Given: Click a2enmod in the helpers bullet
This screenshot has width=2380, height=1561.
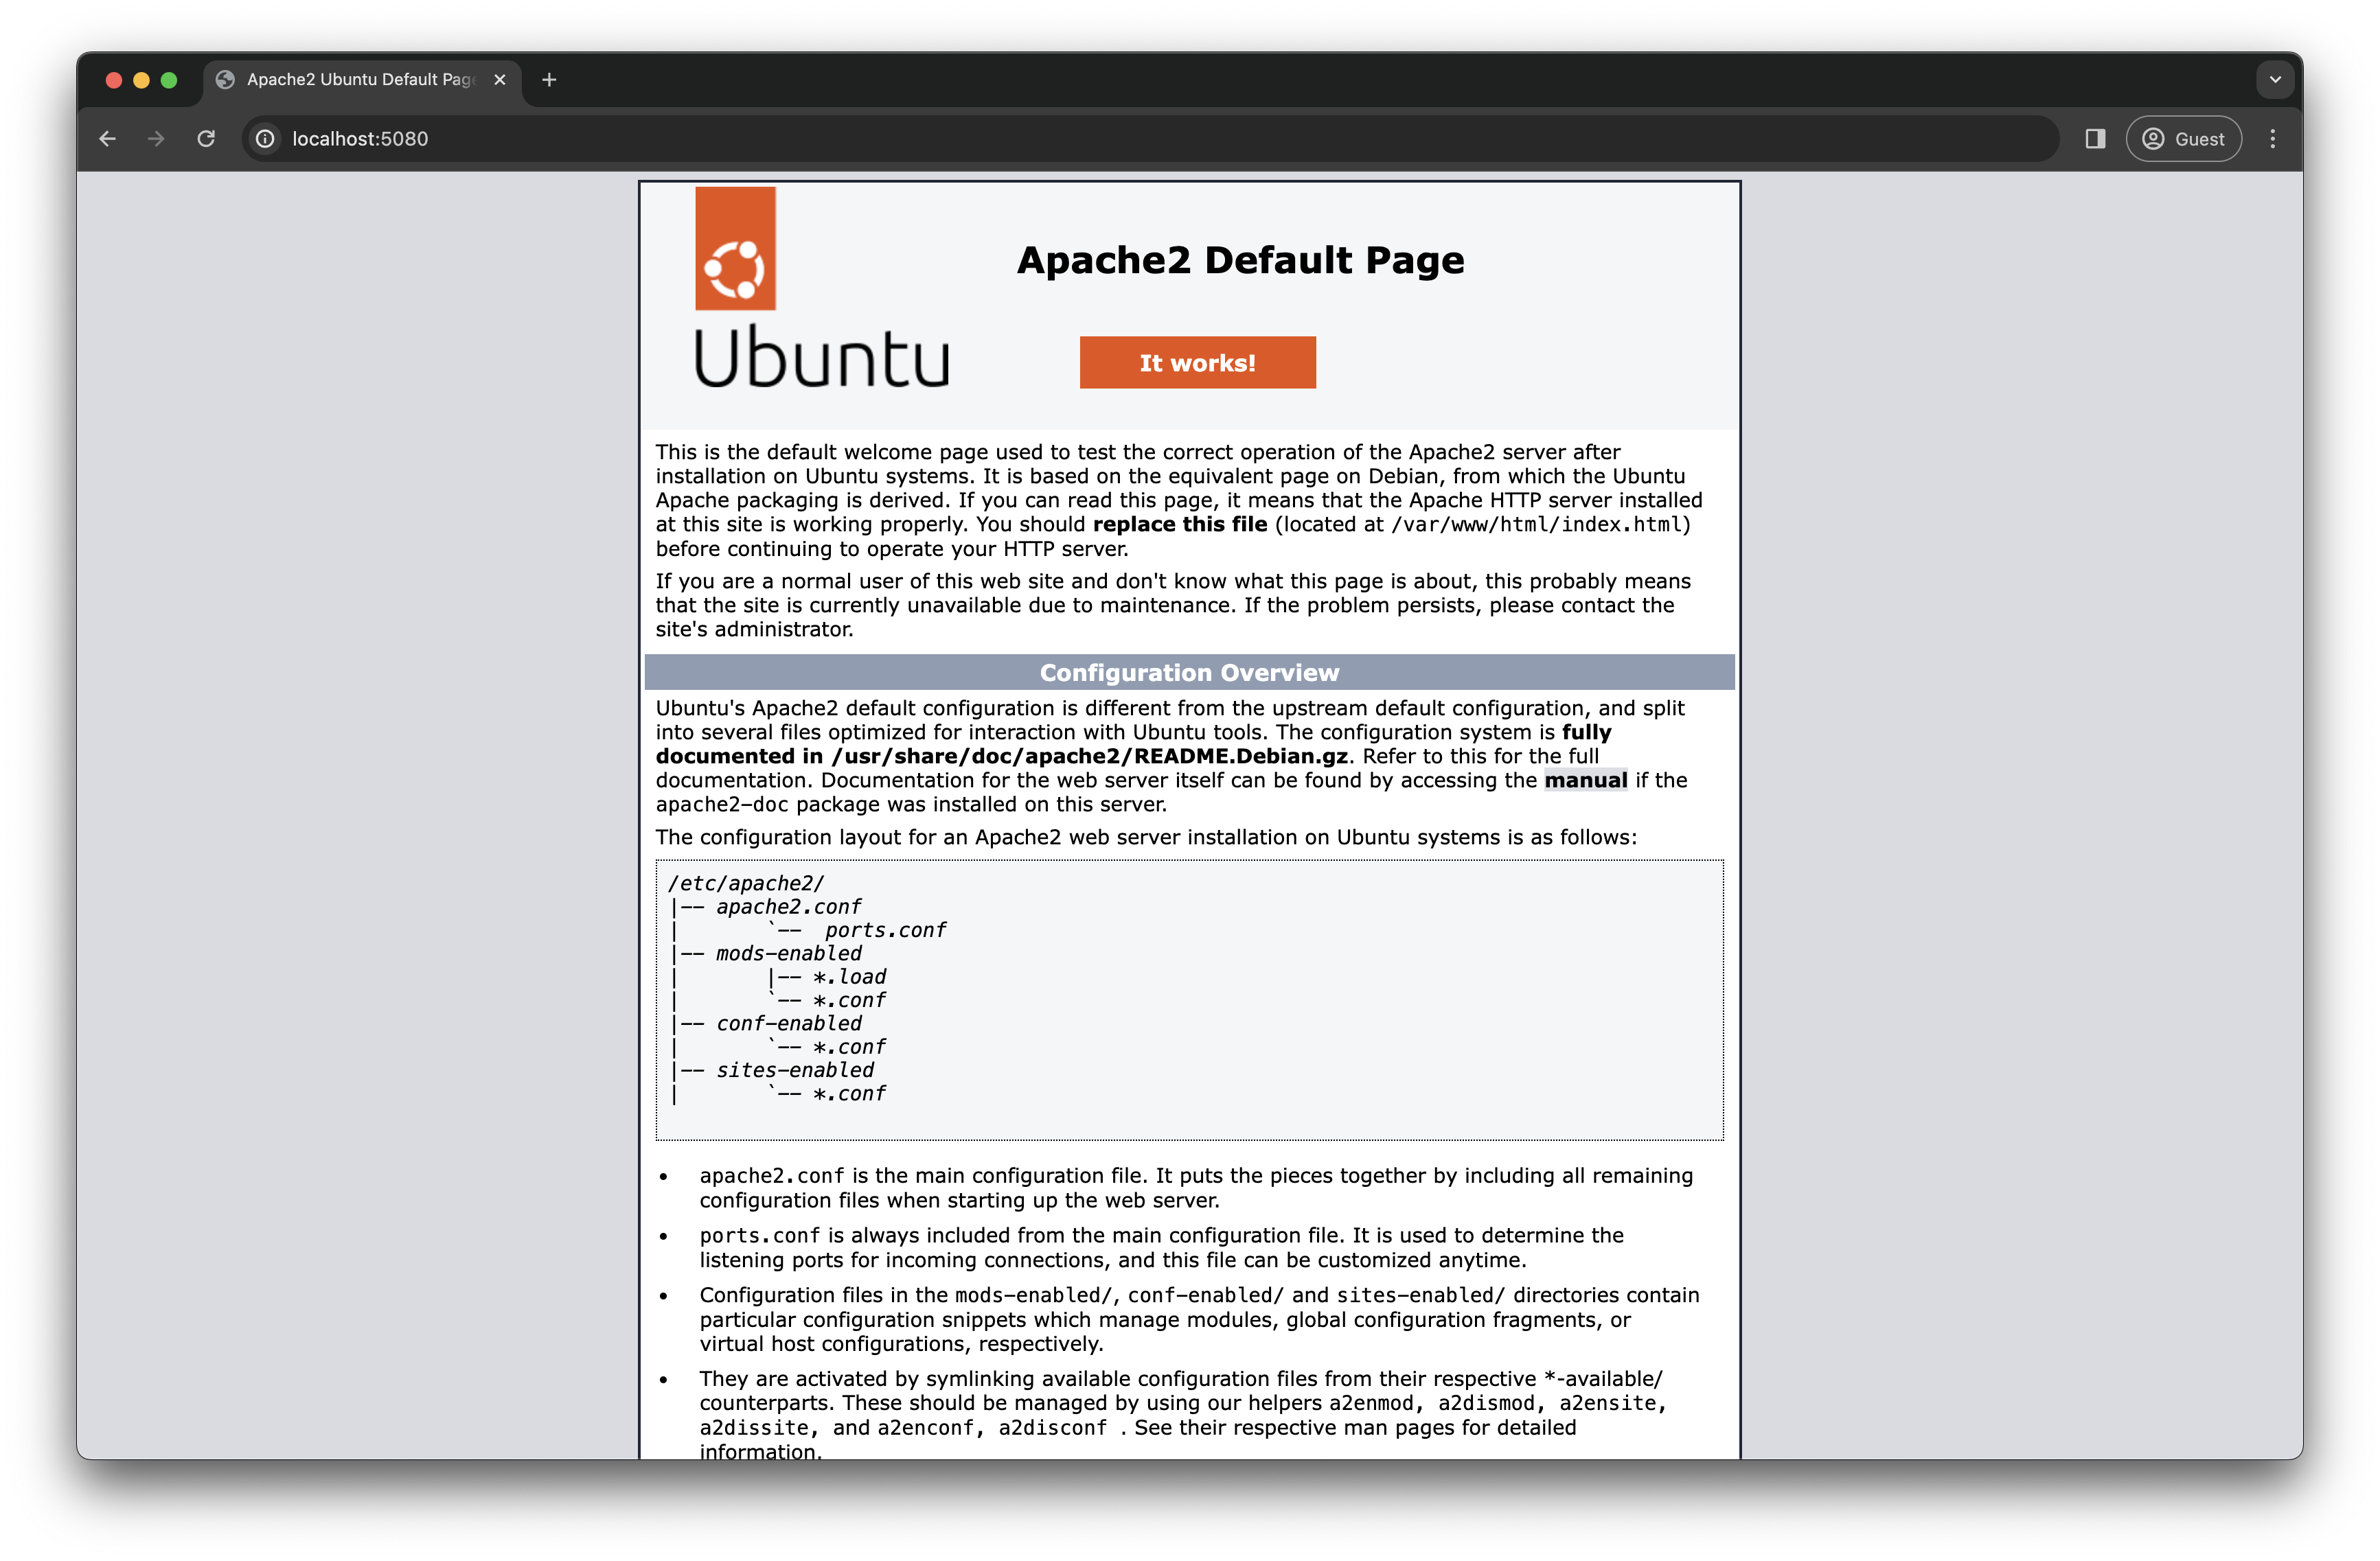Looking at the screenshot, I should tap(1371, 1404).
